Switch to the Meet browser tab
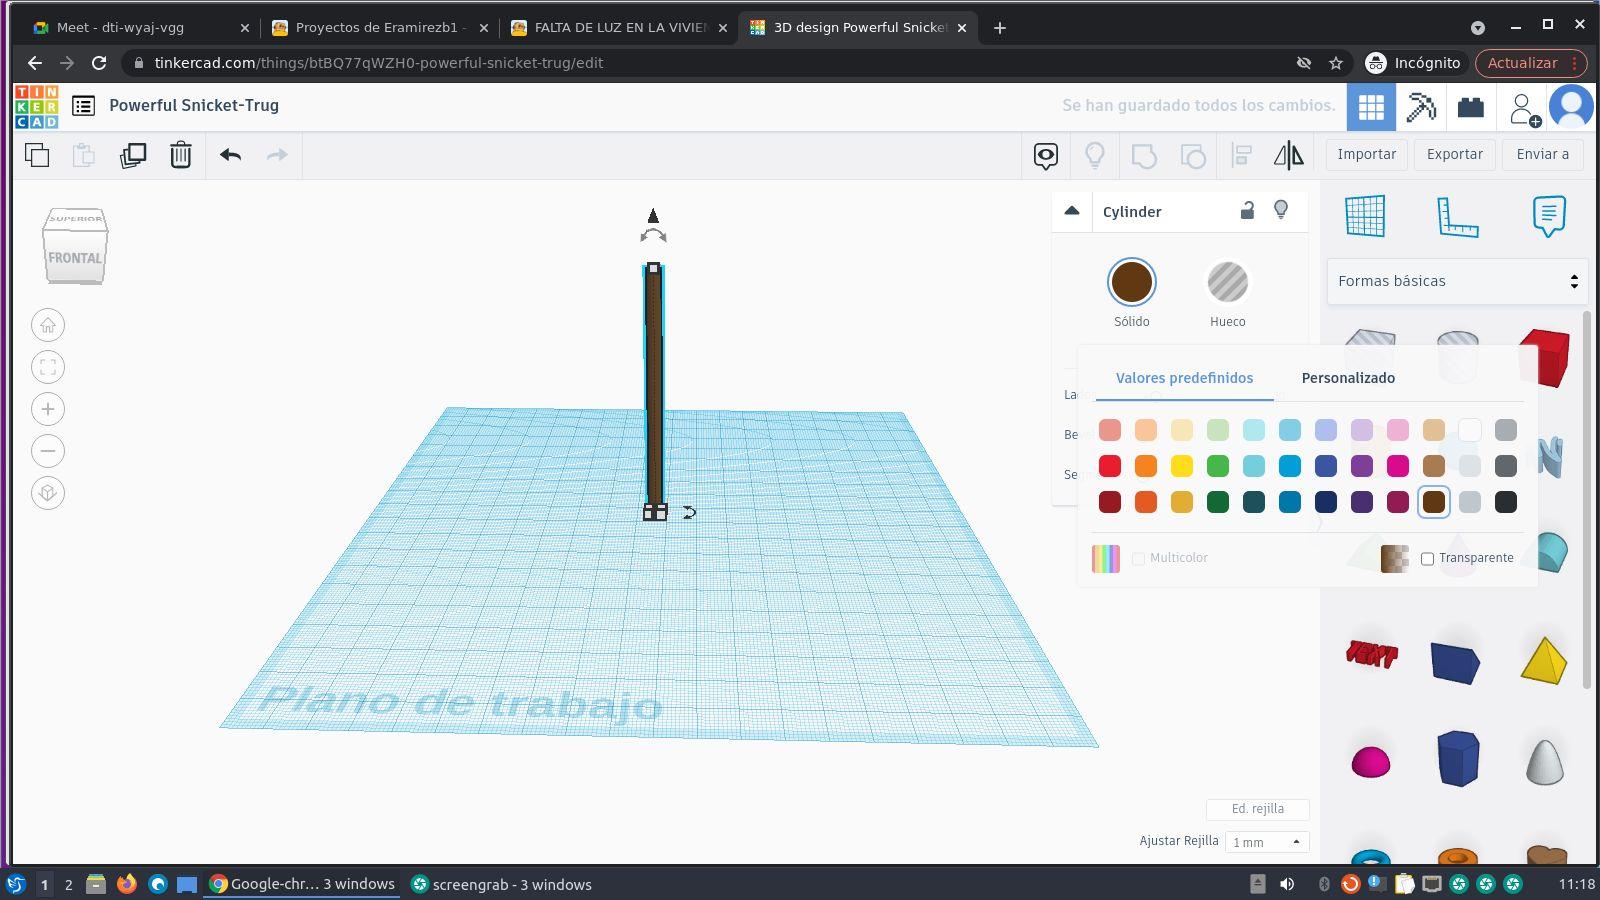The image size is (1600, 900). pyautogui.click(x=140, y=28)
